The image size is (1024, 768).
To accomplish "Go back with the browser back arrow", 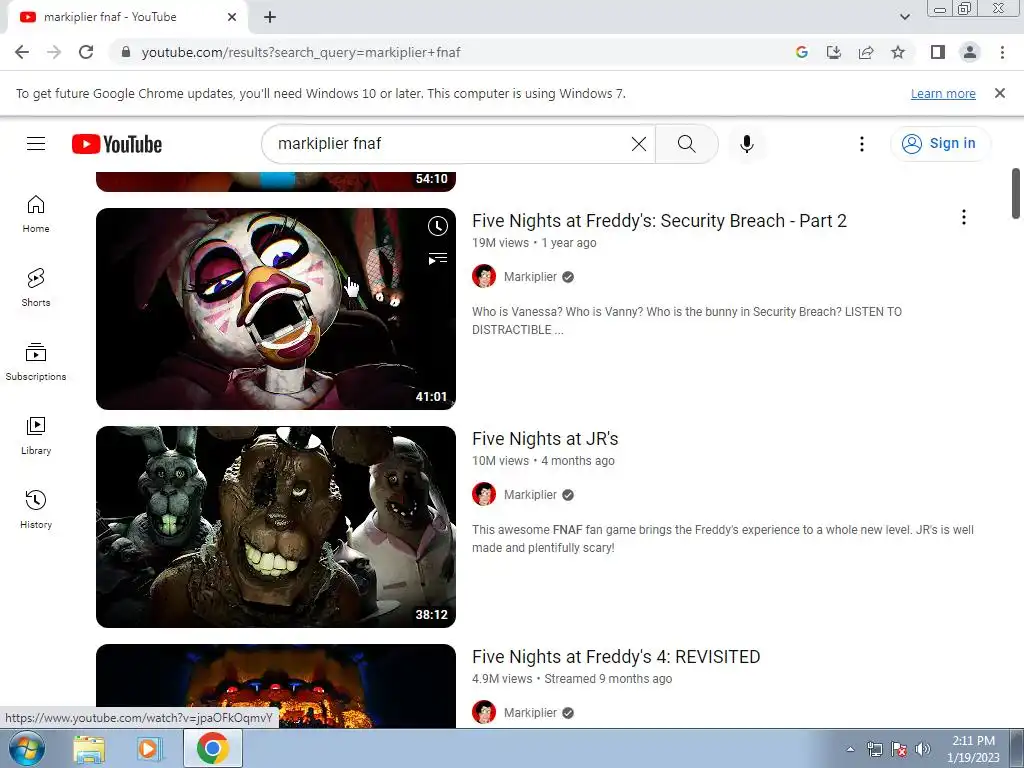I will coord(22,52).
